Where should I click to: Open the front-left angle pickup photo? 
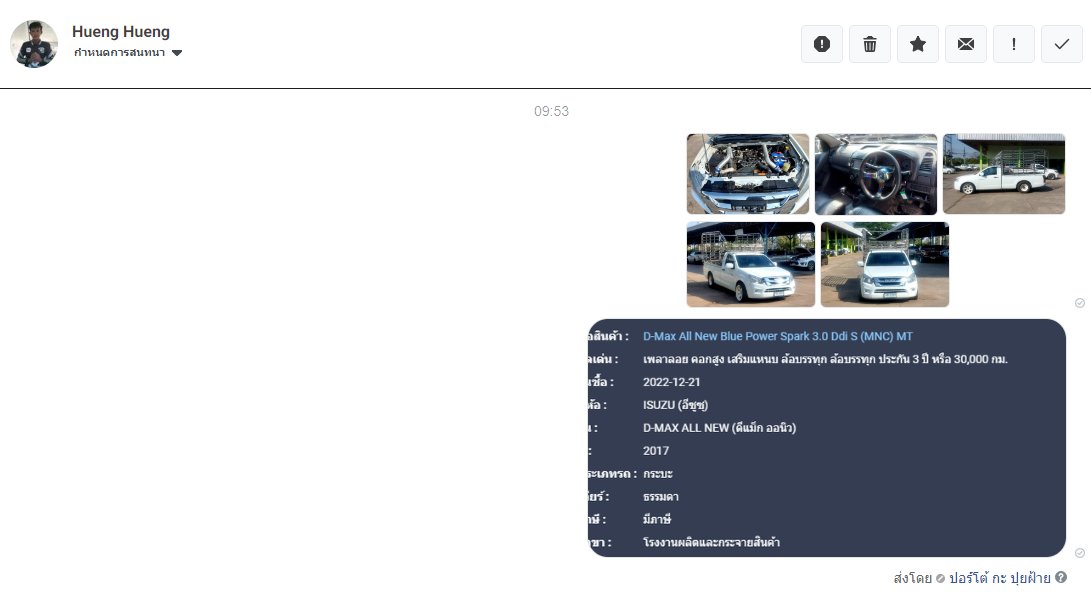pyautogui.click(x=751, y=264)
